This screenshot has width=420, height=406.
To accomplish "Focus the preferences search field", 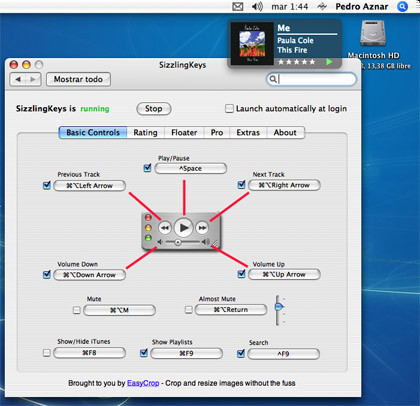I will (x=311, y=79).
